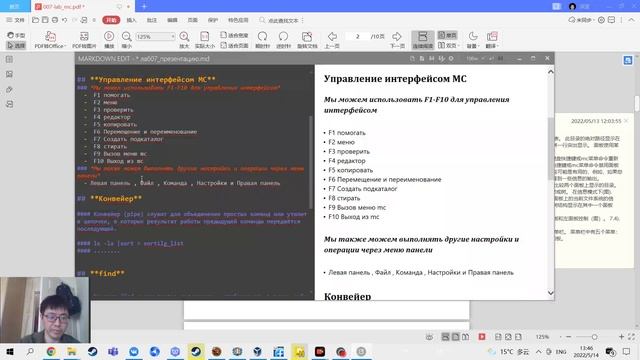640x360 pixels.
Task: Select the 特色应用 ribbon tab
Action: [x=238, y=20]
